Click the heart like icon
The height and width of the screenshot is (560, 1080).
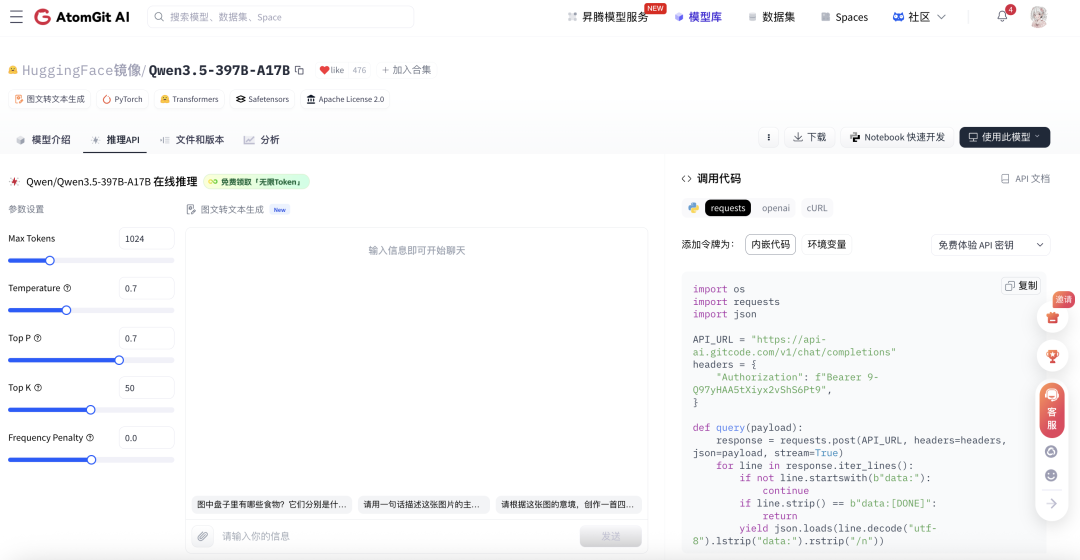pyautogui.click(x=324, y=70)
